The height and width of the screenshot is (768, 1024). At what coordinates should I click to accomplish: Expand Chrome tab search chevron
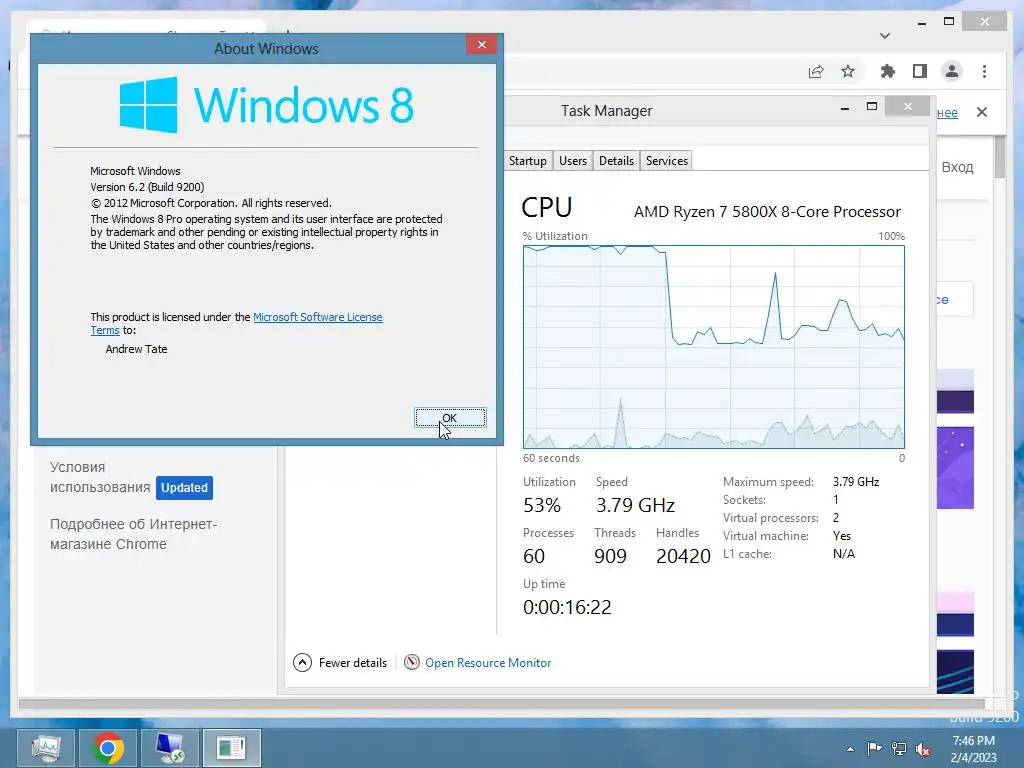pos(885,36)
